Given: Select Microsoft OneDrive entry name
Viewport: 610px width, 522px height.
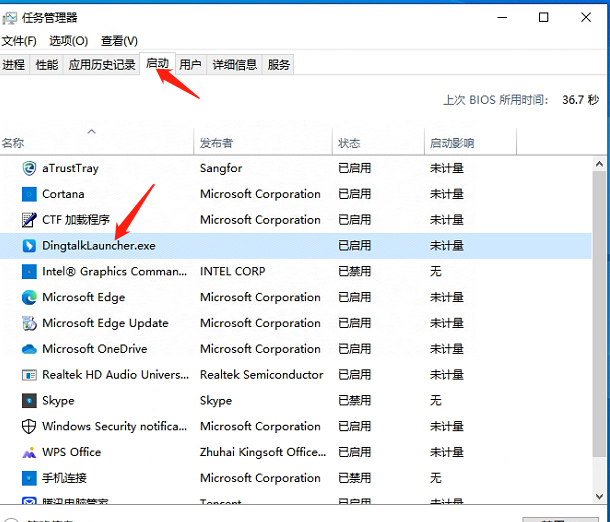Looking at the screenshot, I should coord(95,349).
